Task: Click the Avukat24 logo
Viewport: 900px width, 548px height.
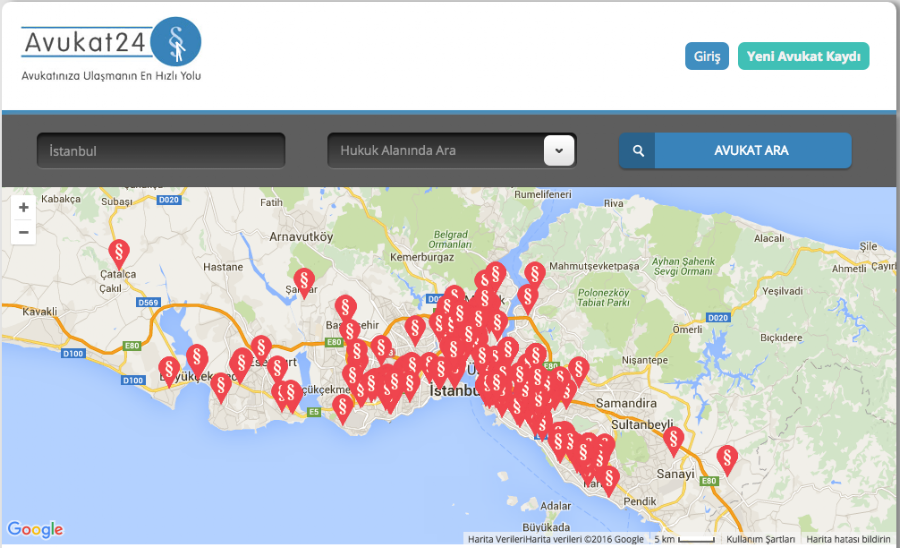Action: 111,50
